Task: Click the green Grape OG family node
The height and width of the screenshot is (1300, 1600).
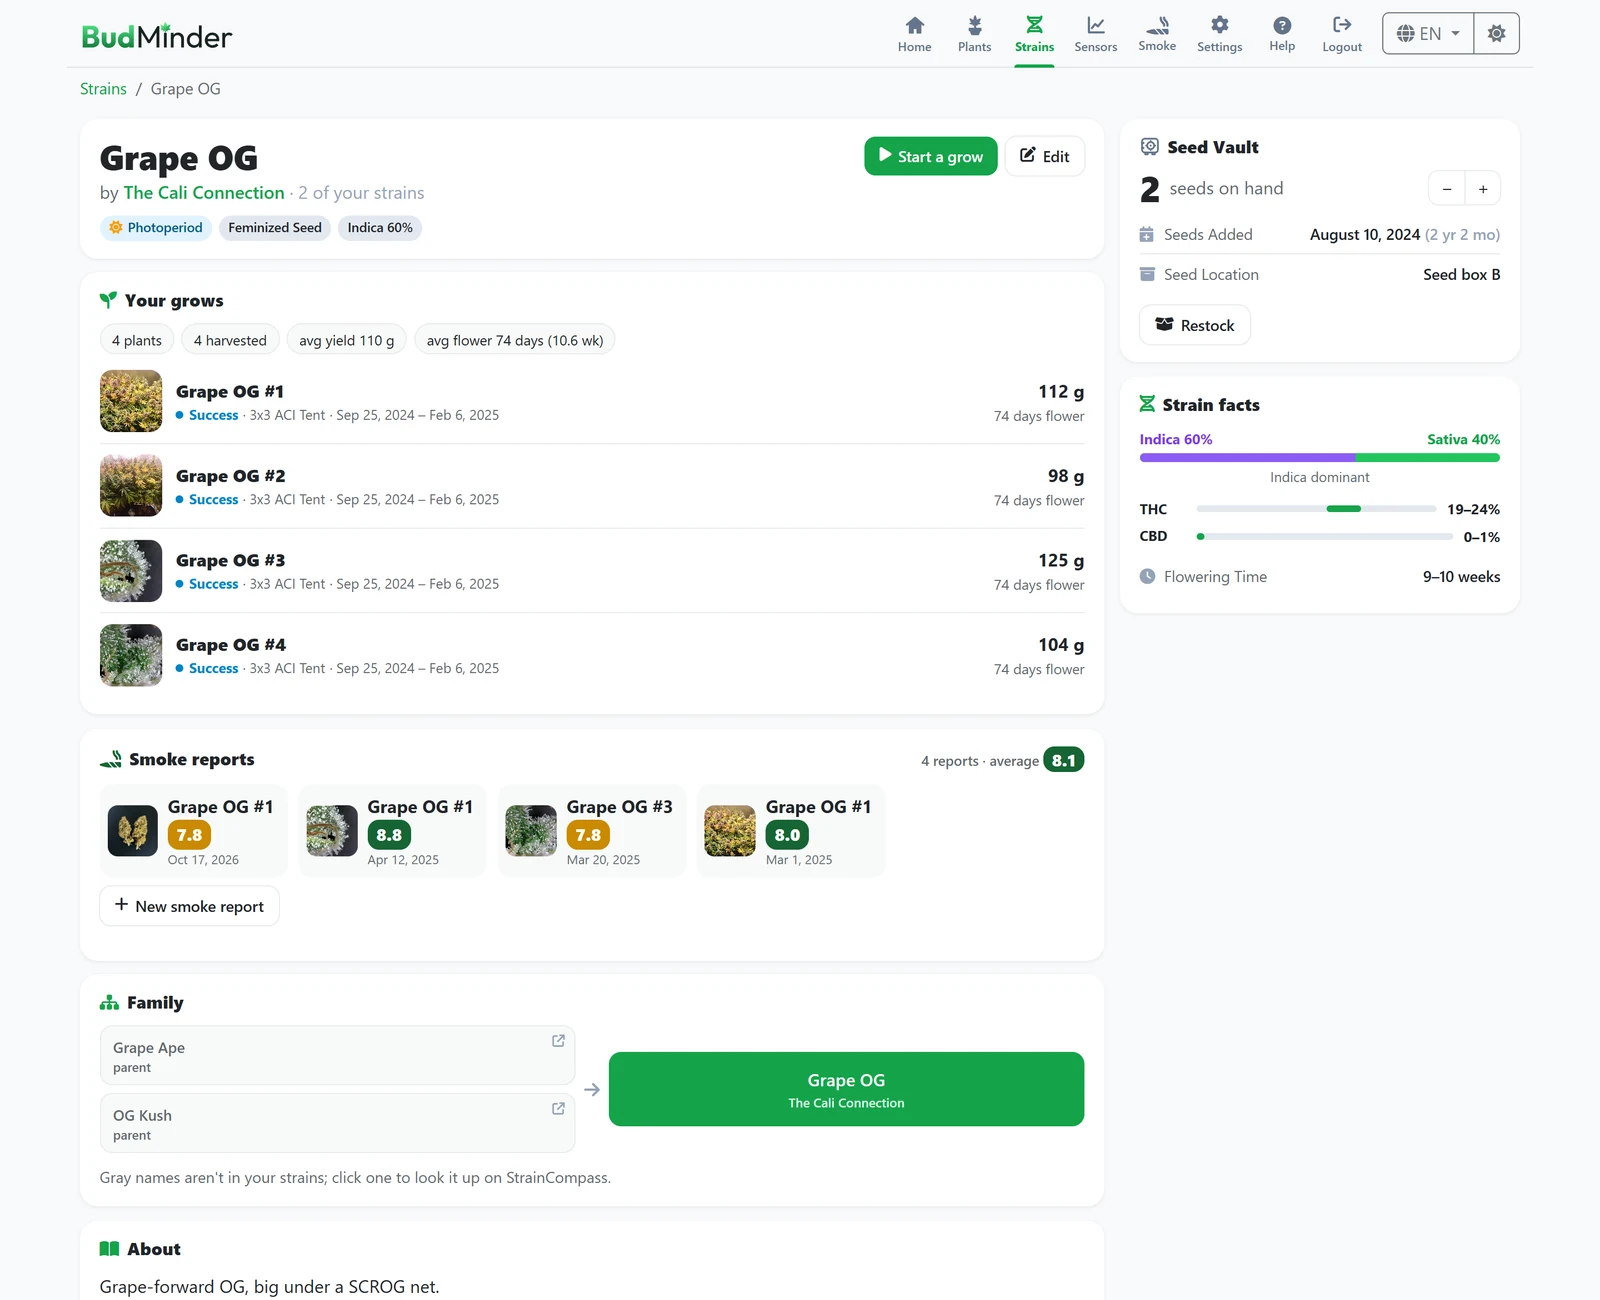Action: (846, 1089)
